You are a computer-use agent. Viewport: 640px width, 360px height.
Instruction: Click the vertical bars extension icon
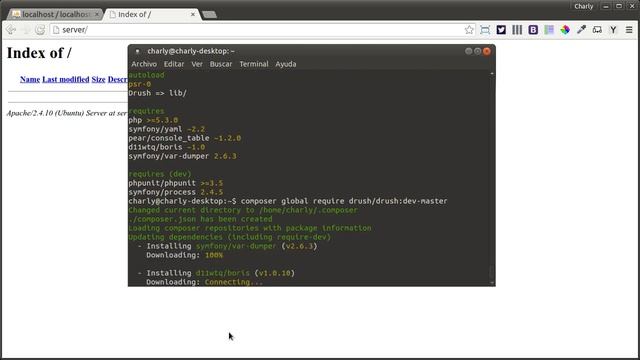tap(517, 30)
